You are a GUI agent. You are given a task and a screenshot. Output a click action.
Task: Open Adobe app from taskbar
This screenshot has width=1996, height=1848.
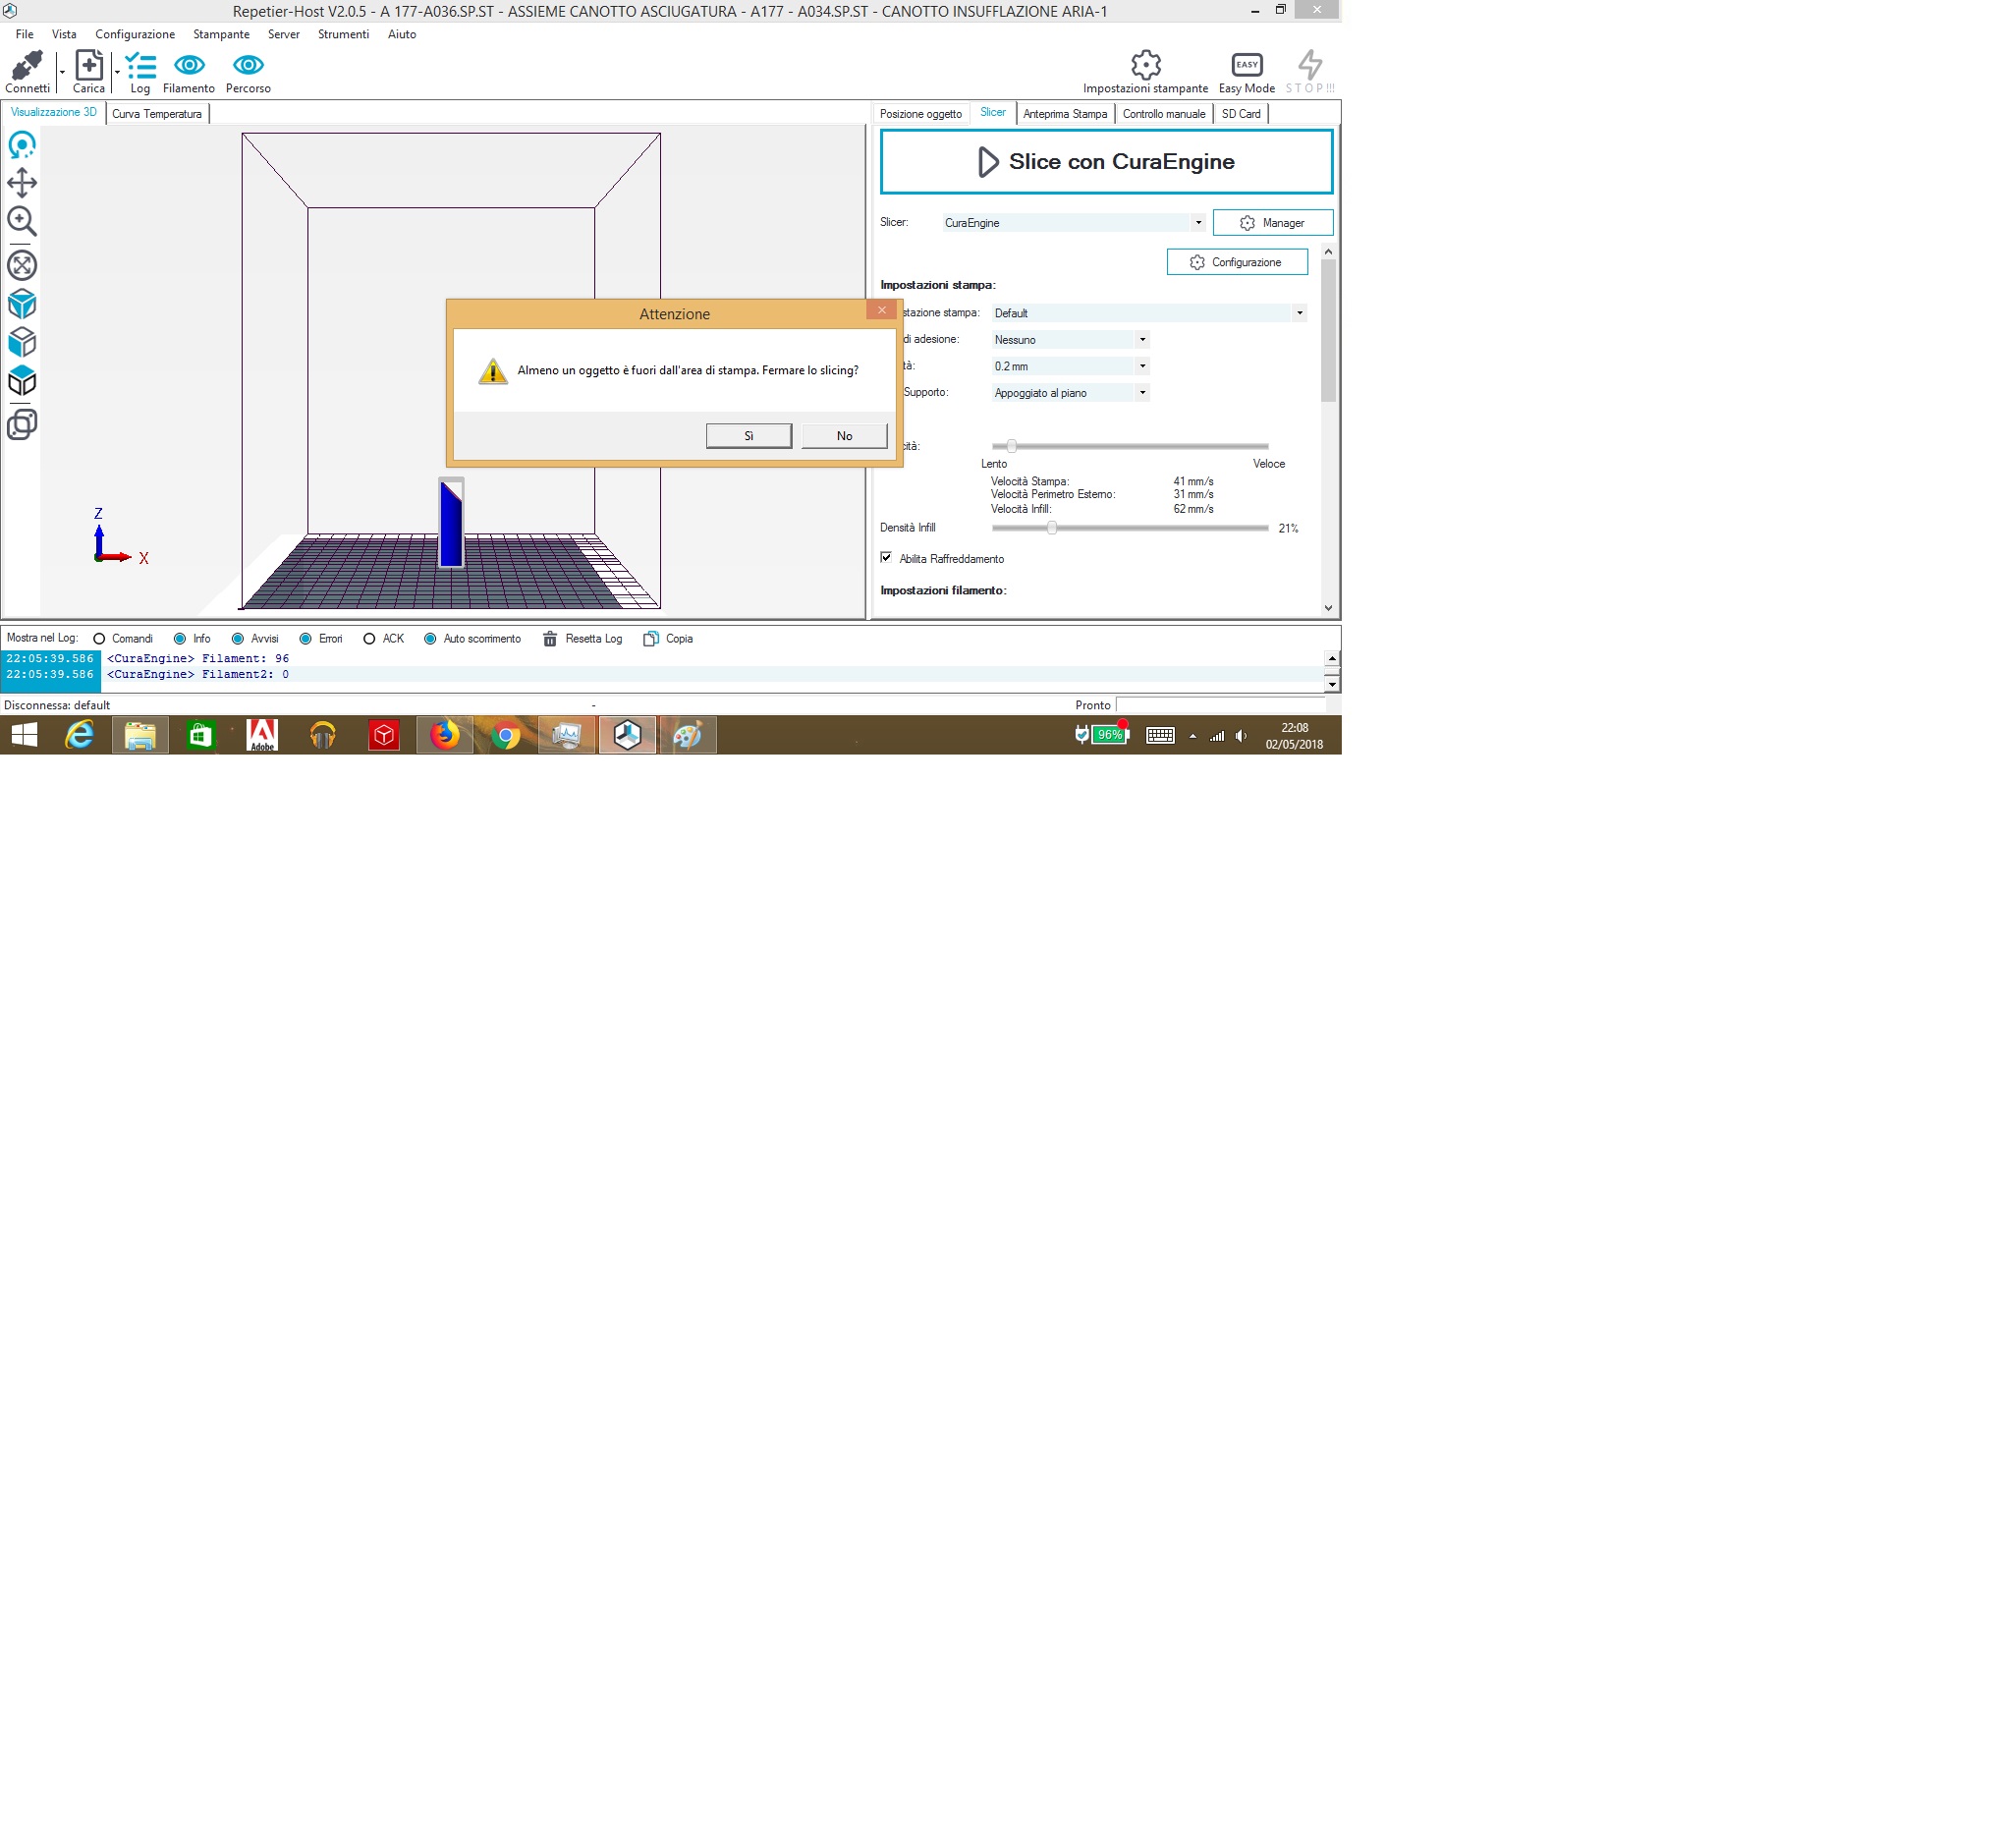pyautogui.click(x=262, y=736)
